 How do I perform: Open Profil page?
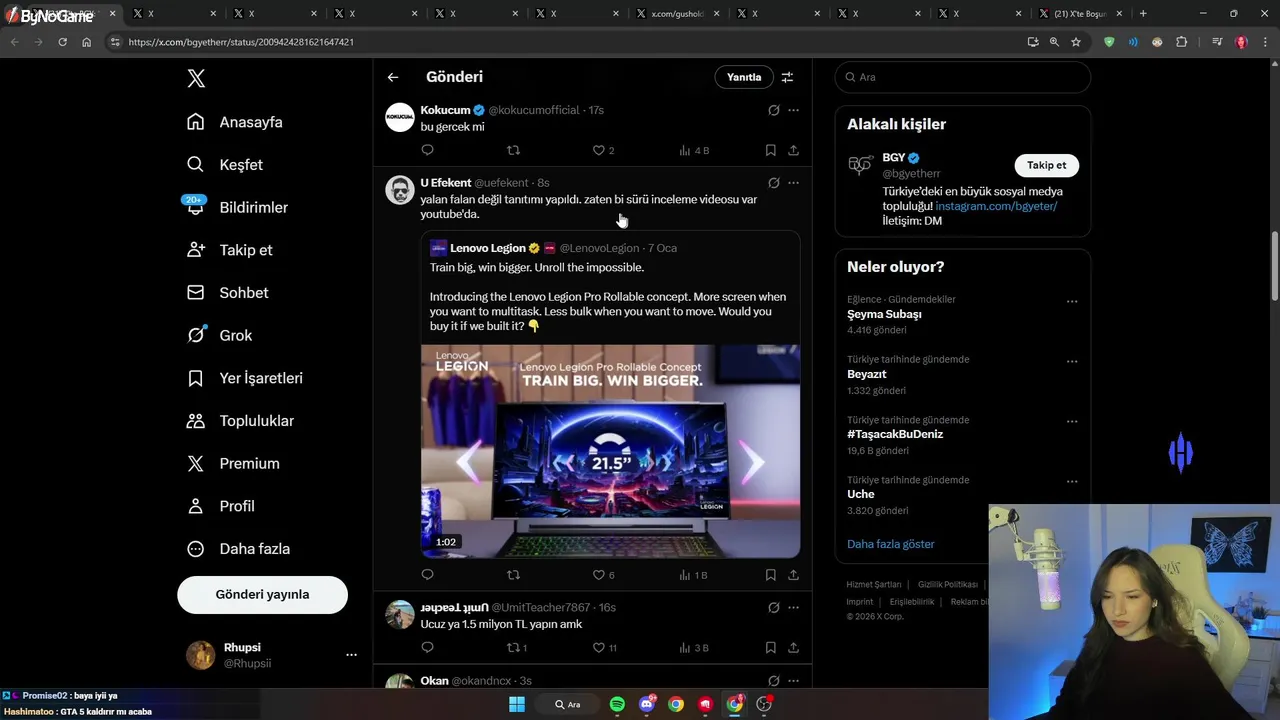coord(221,506)
